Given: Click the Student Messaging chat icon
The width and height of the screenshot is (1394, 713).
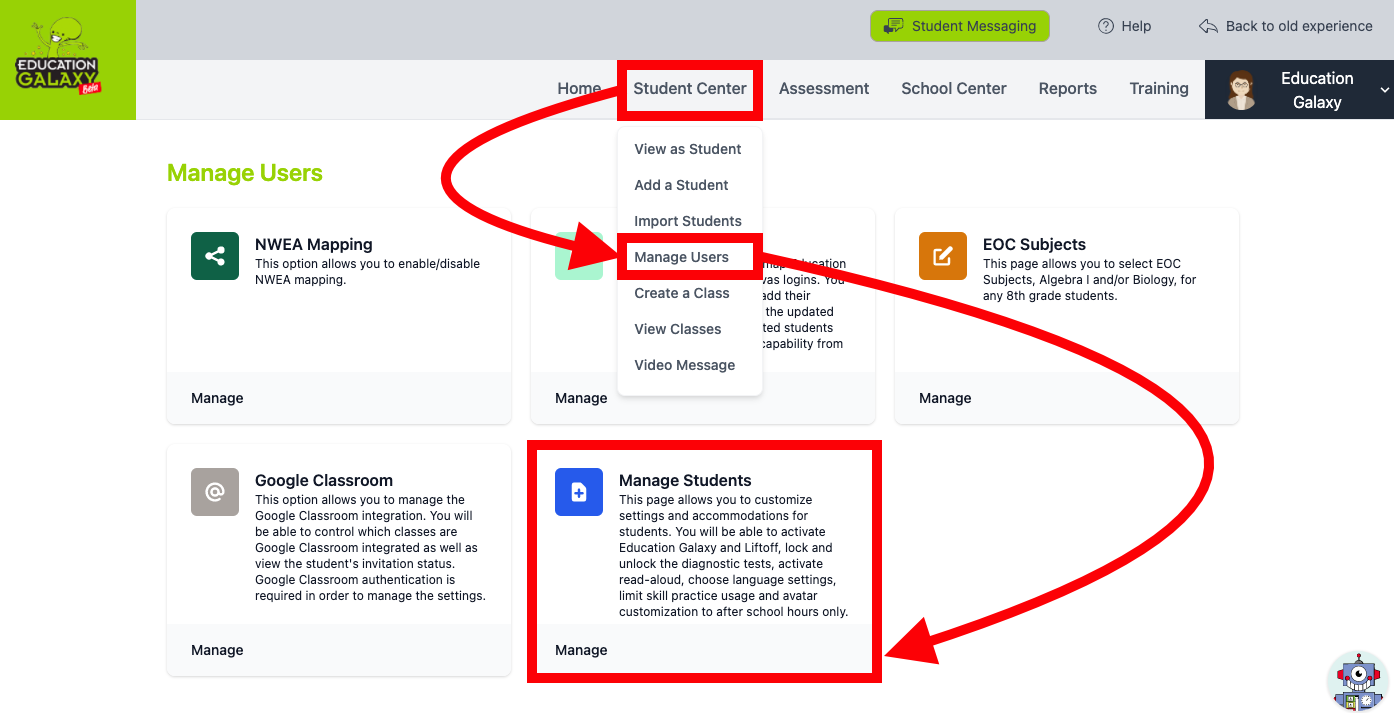Looking at the screenshot, I should click(x=894, y=26).
